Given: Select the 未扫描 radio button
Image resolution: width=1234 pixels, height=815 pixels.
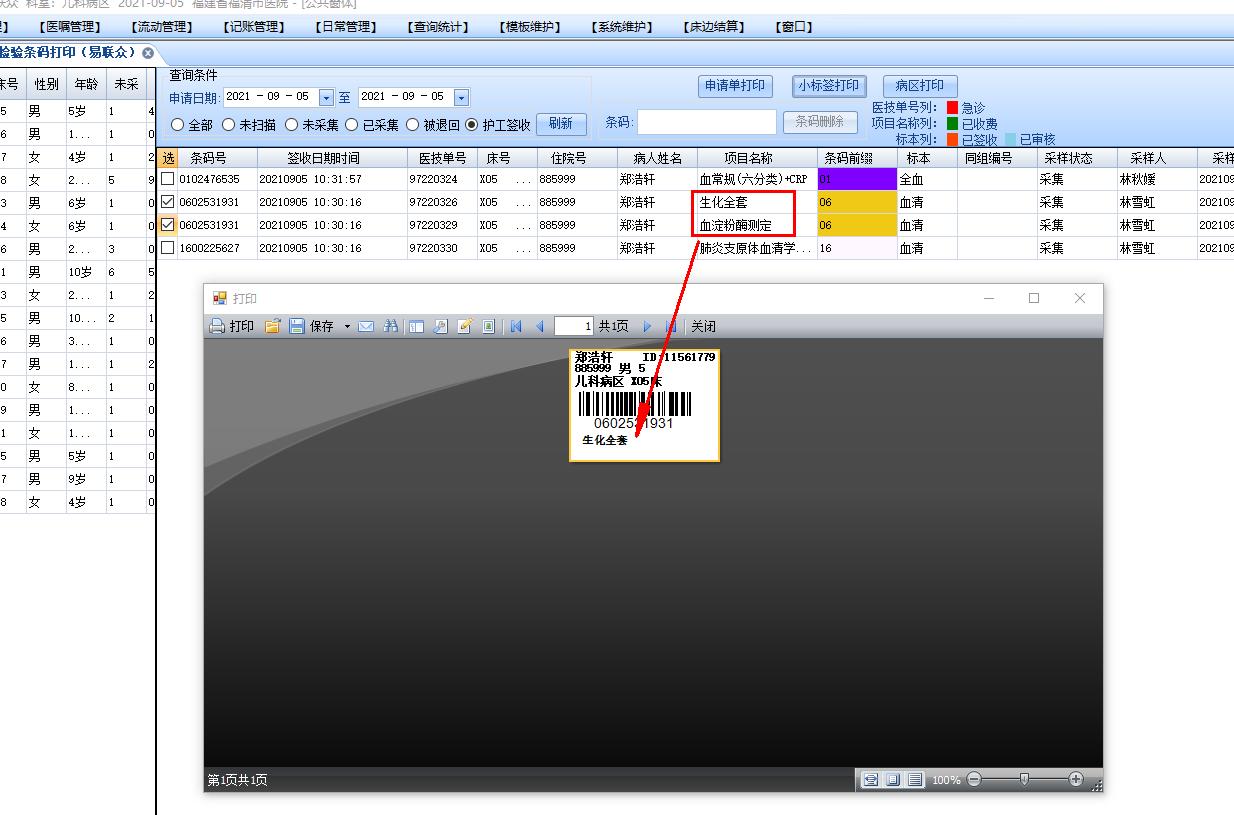Looking at the screenshot, I should coord(229,125).
